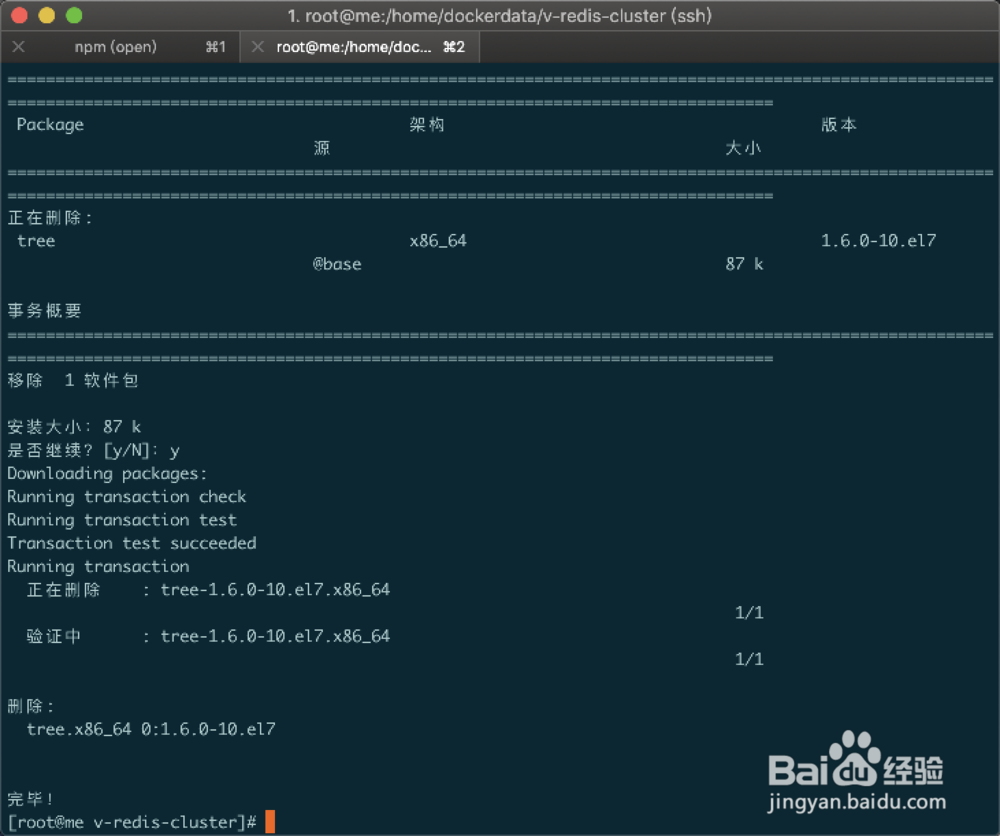Close the npm tab with its X icon
This screenshot has width=1000, height=836.
18,46
